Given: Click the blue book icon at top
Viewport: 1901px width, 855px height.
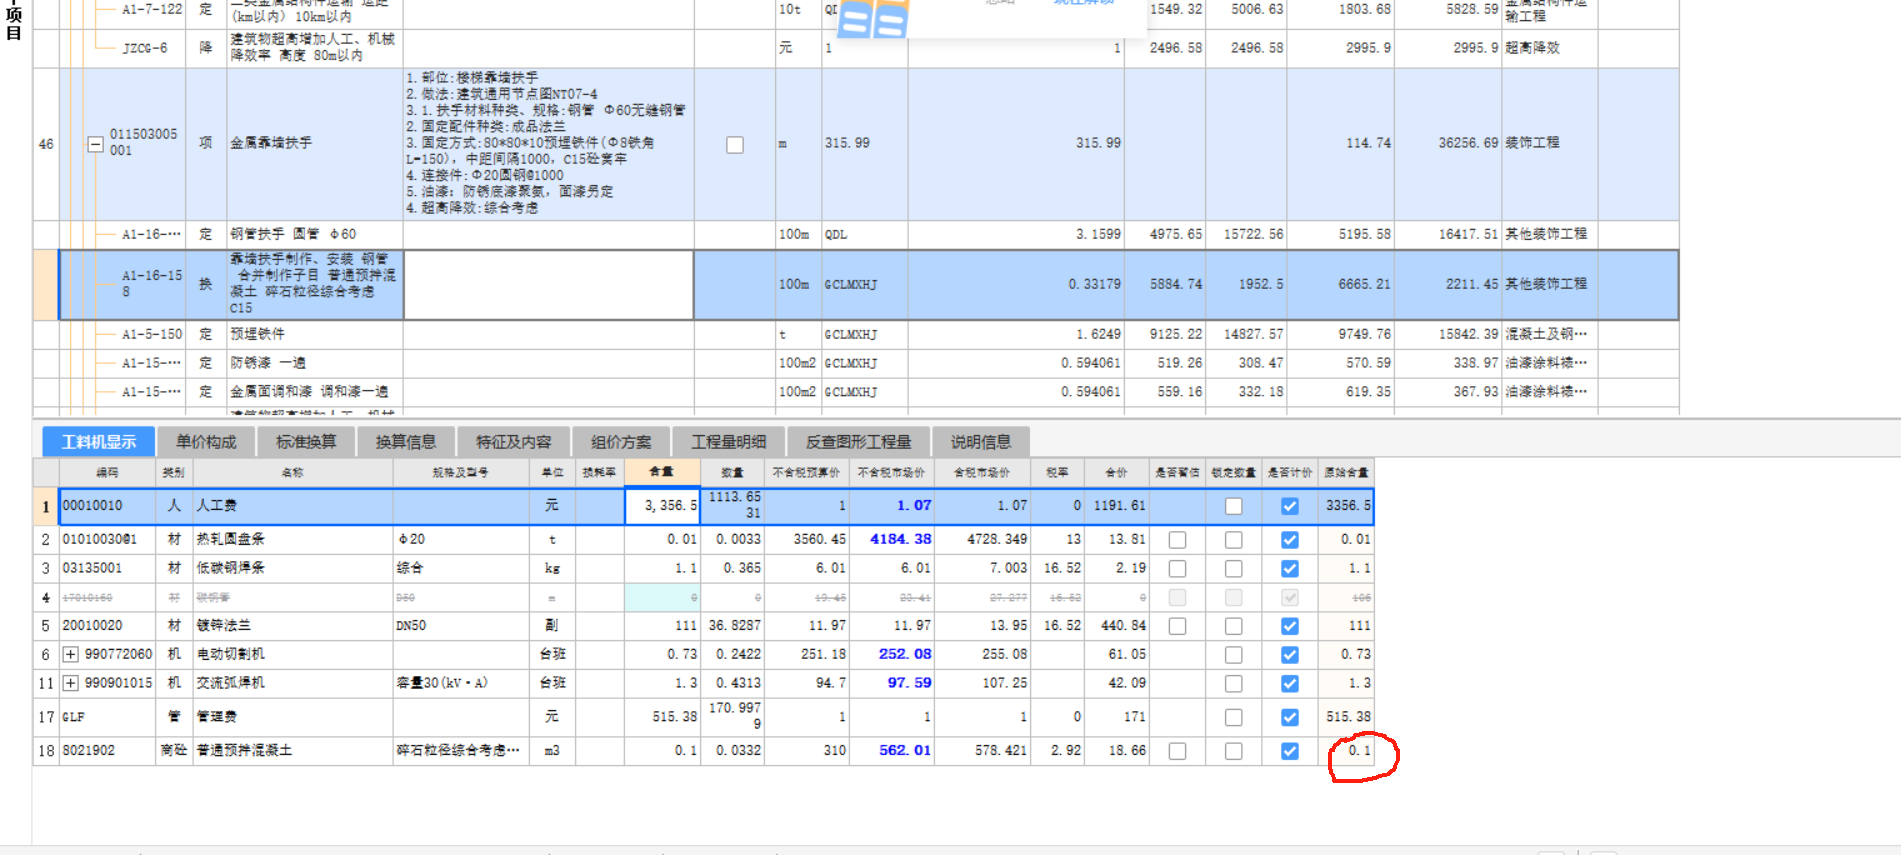Looking at the screenshot, I should (872, 18).
